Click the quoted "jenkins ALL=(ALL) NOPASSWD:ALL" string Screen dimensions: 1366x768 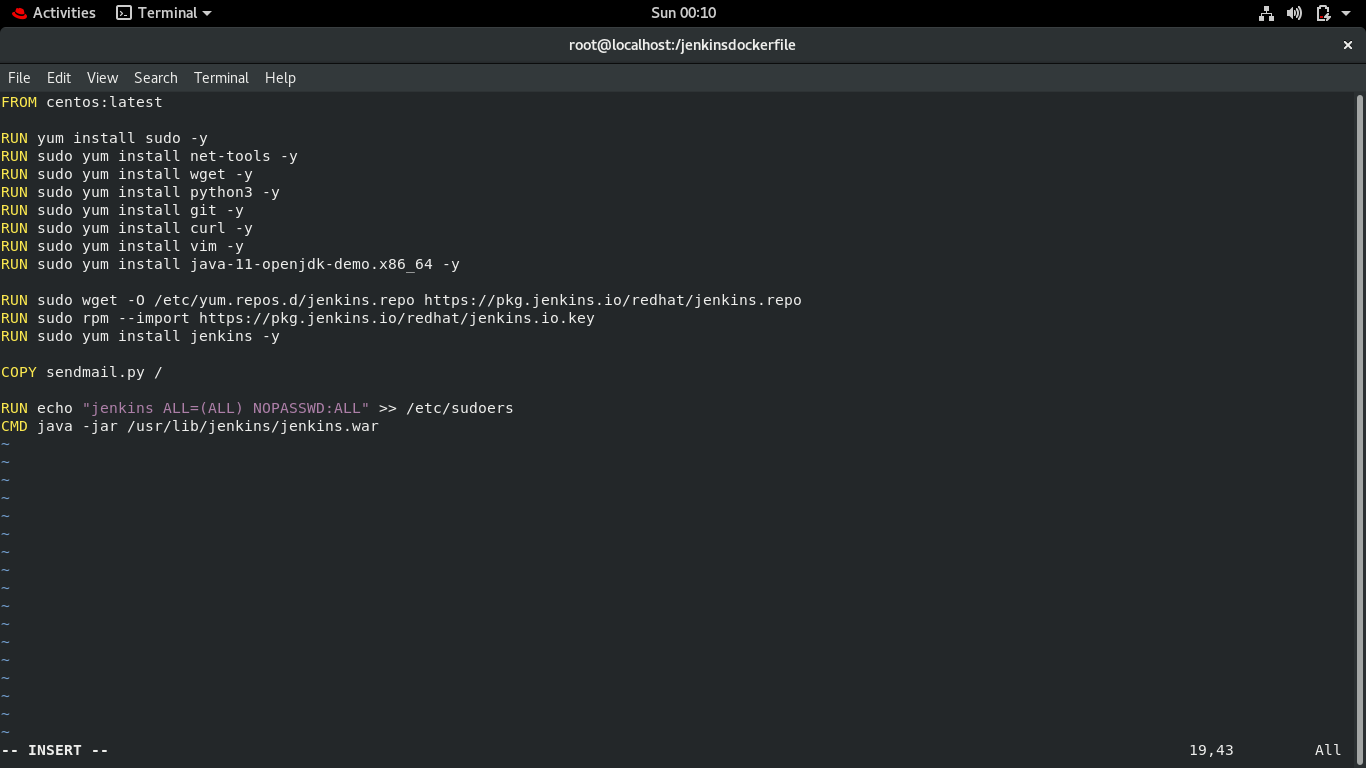pyautogui.click(x=226, y=408)
